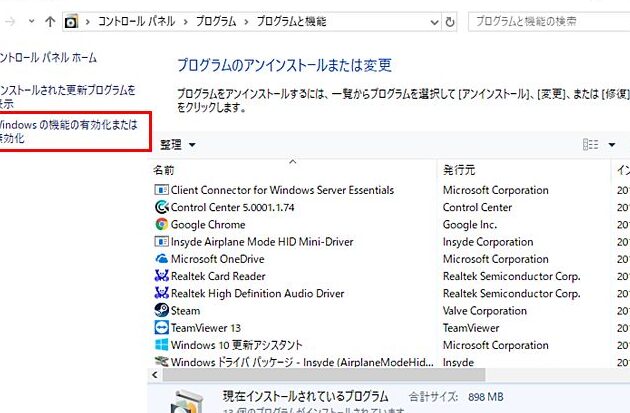Select the Steam program icon
The width and height of the screenshot is (630, 413).
(162, 311)
